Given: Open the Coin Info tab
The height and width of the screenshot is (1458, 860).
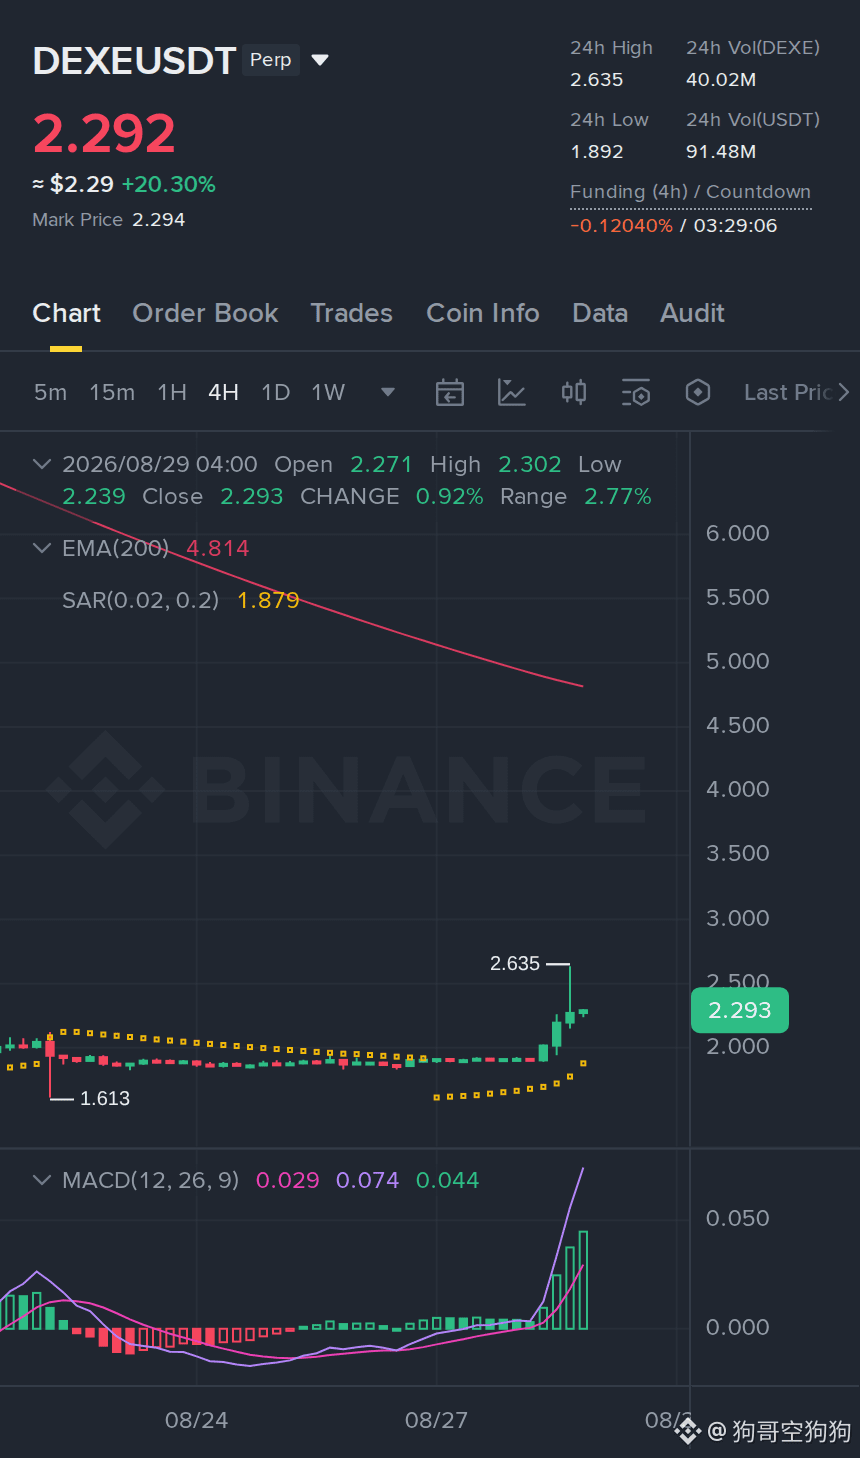Looking at the screenshot, I should (x=483, y=313).
